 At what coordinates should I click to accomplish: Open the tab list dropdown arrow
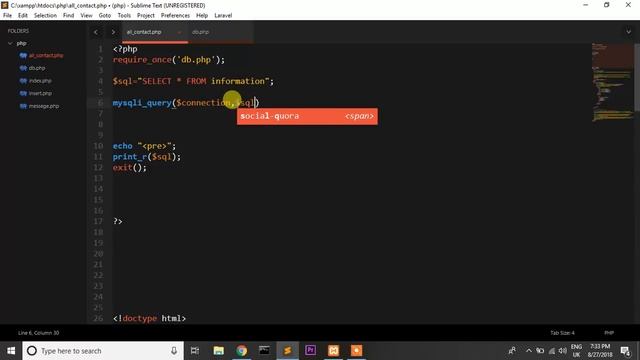point(629,32)
